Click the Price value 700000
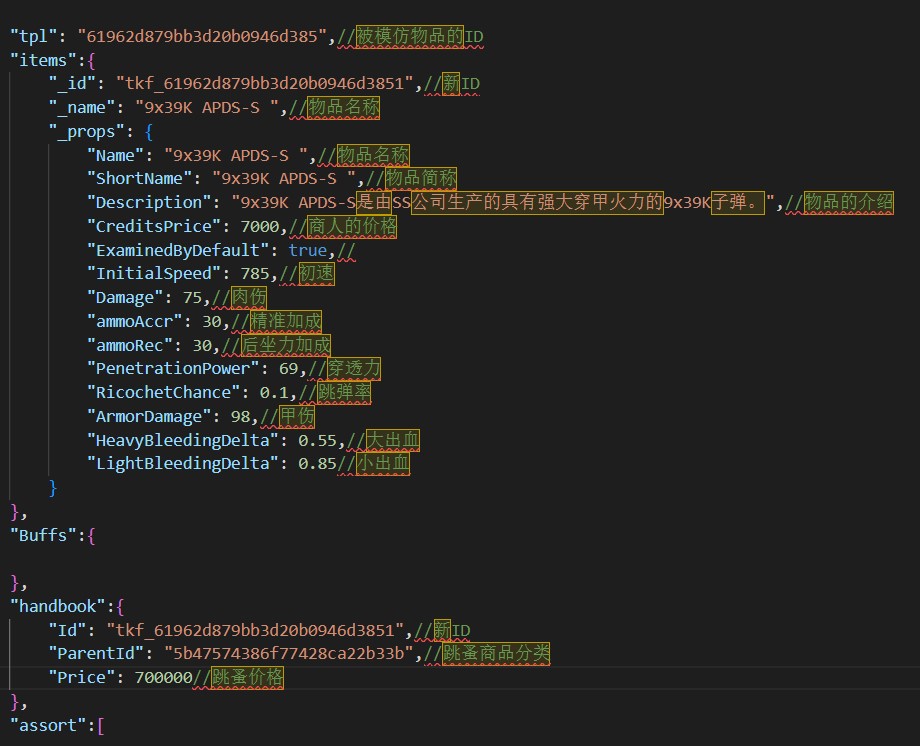The image size is (920, 746). pyautogui.click(x=164, y=678)
